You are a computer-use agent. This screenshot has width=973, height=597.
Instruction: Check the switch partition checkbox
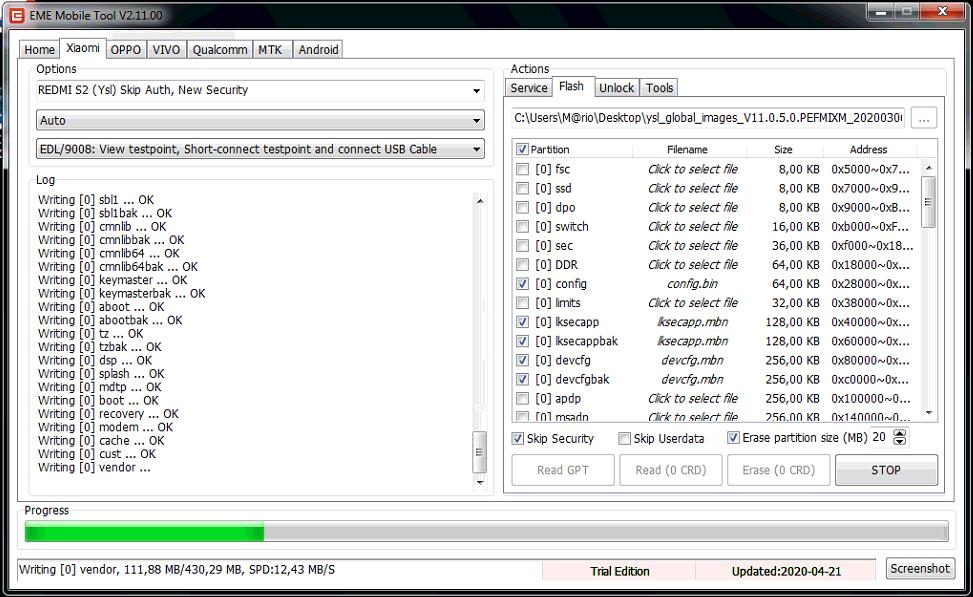point(522,227)
